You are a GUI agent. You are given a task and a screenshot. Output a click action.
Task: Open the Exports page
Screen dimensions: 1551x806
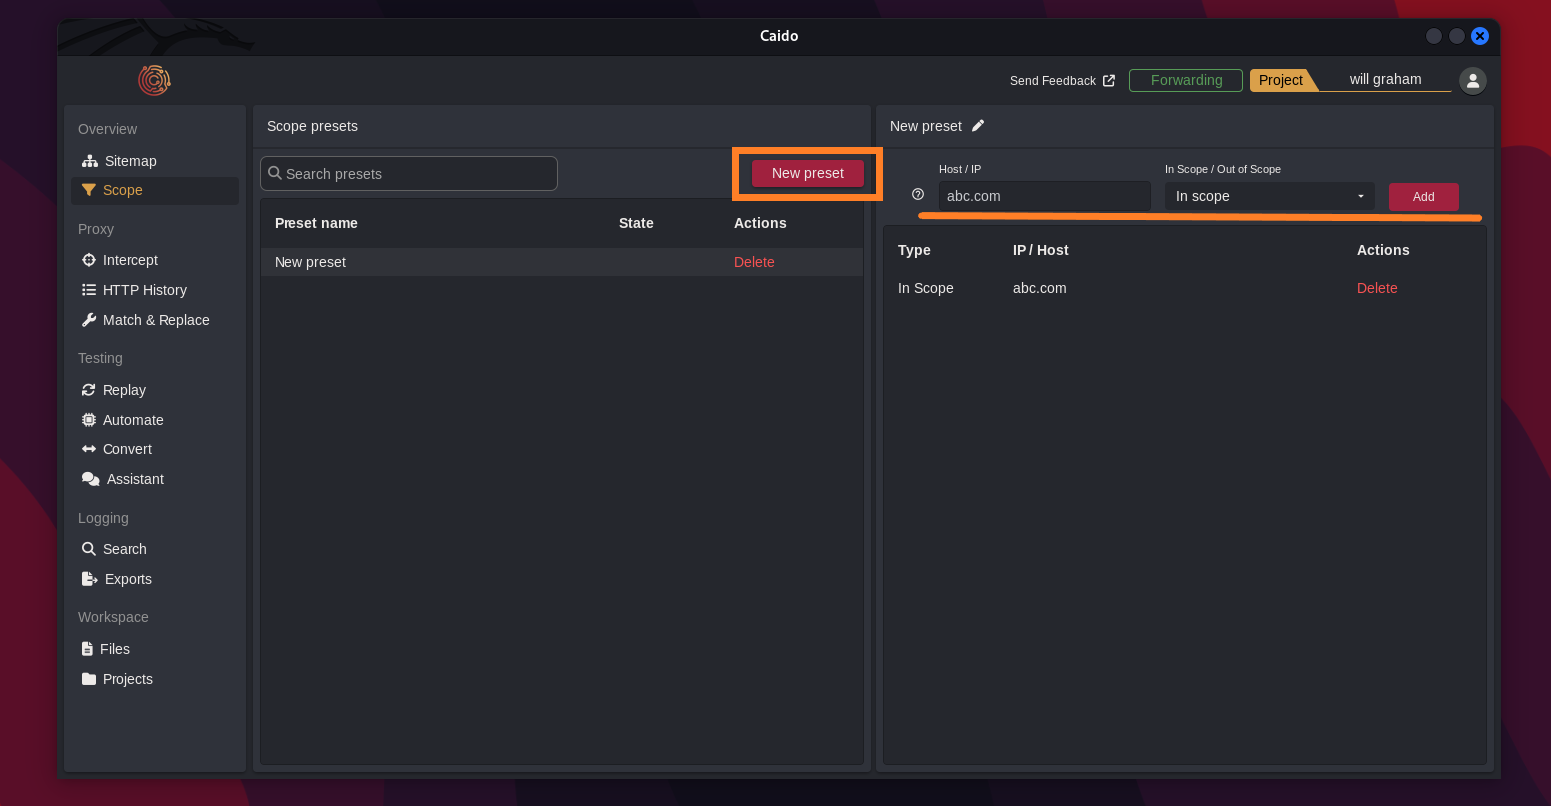tap(155, 579)
